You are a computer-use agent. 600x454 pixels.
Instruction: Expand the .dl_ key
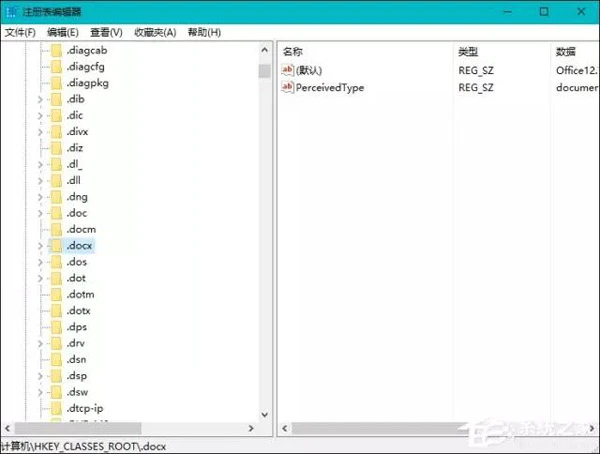(x=40, y=165)
